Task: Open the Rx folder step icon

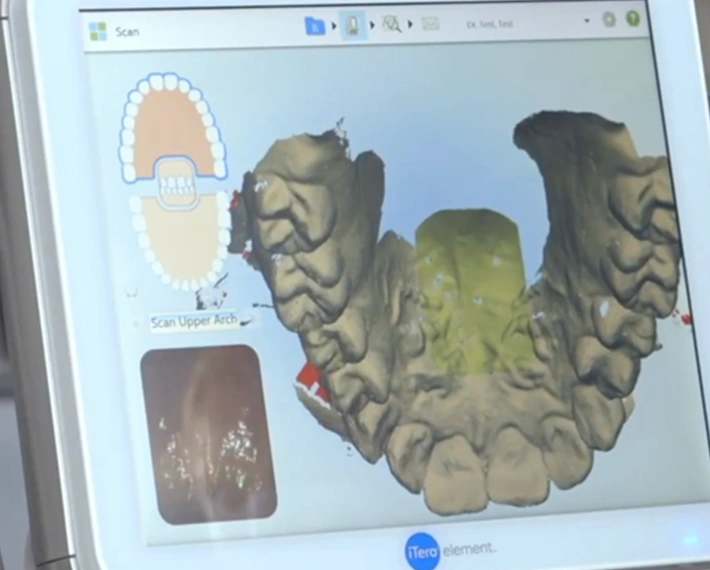Action: click(315, 26)
